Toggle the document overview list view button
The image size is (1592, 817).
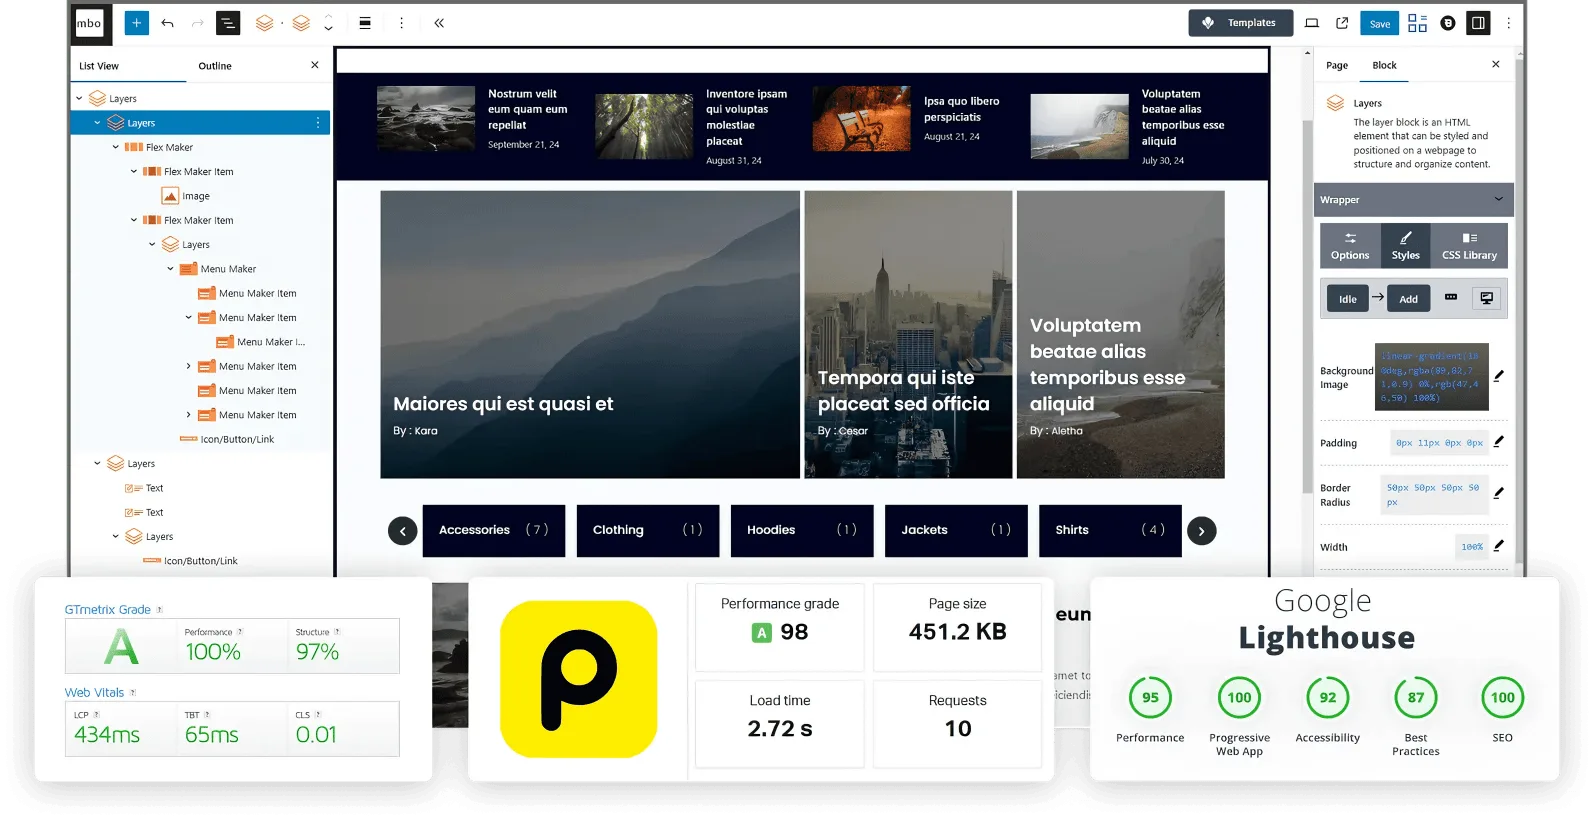(228, 23)
